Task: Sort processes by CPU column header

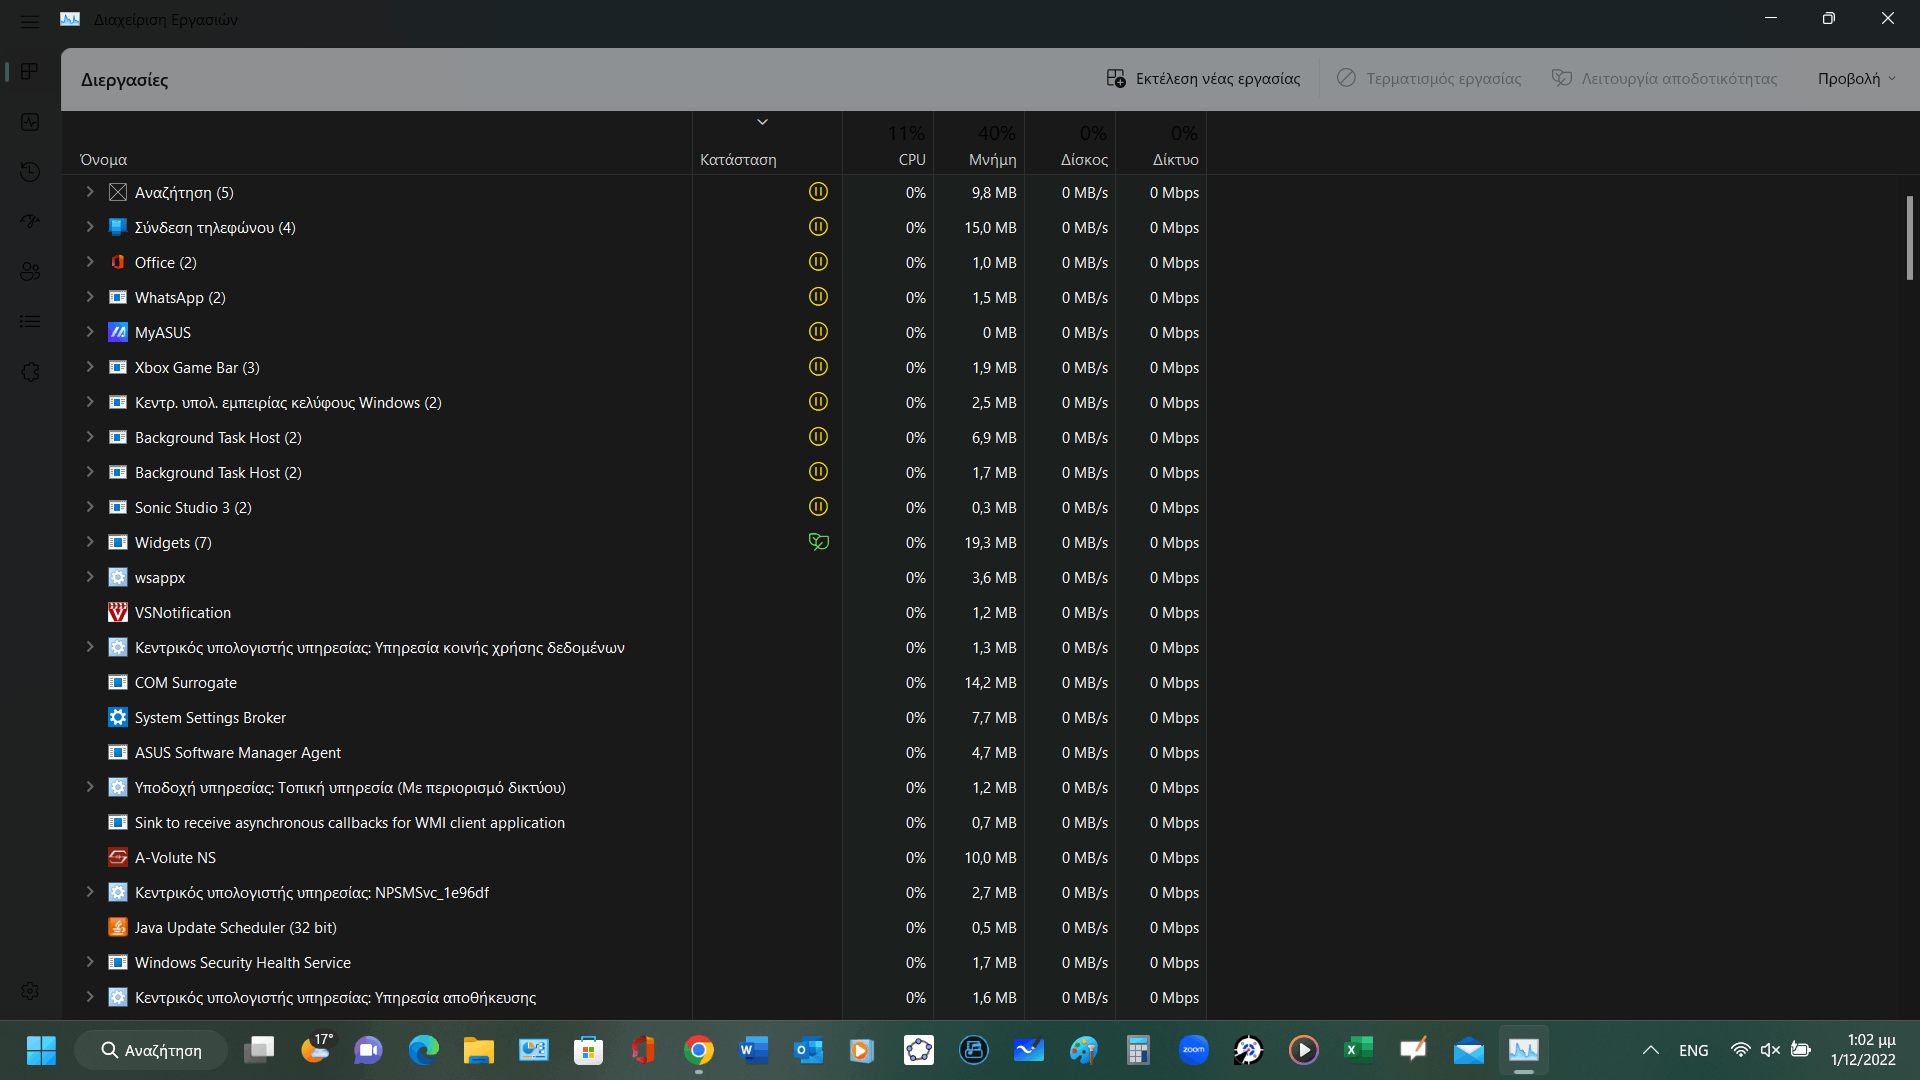Action: pyautogui.click(x=911, y=159)
